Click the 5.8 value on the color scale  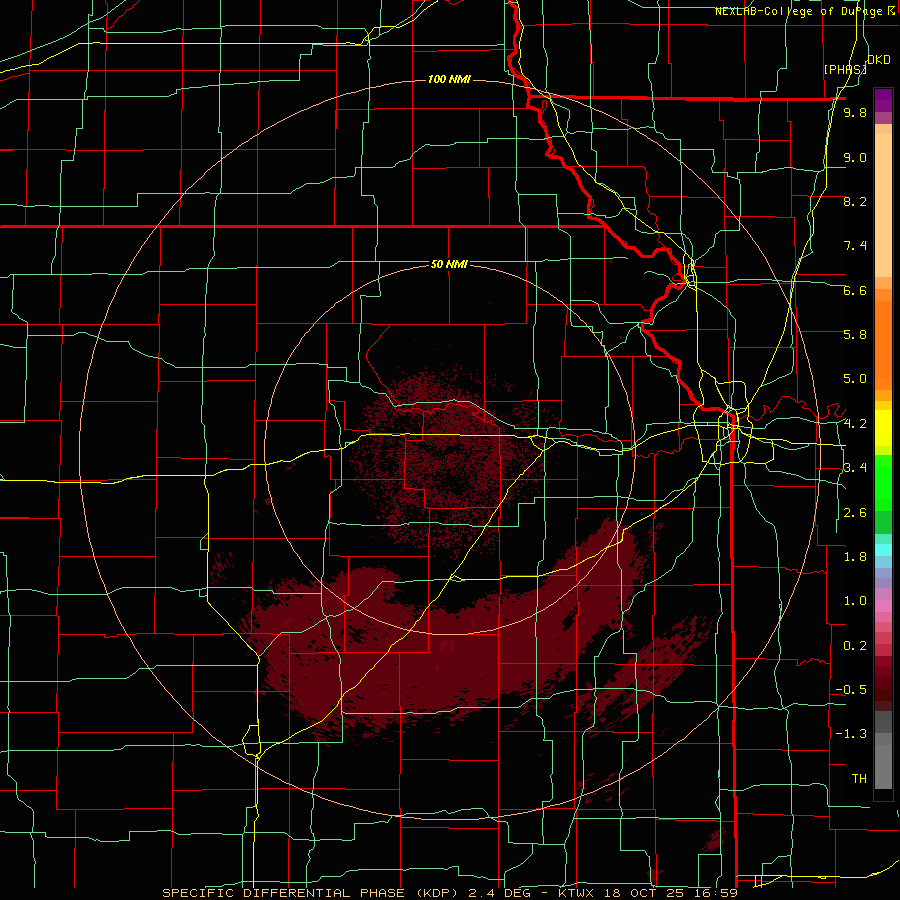pos(855,334)
